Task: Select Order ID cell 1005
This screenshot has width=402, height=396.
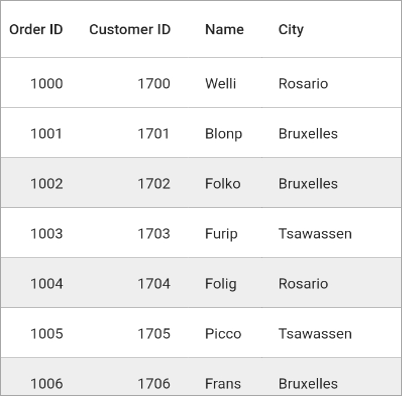Action: coord(47,334)
